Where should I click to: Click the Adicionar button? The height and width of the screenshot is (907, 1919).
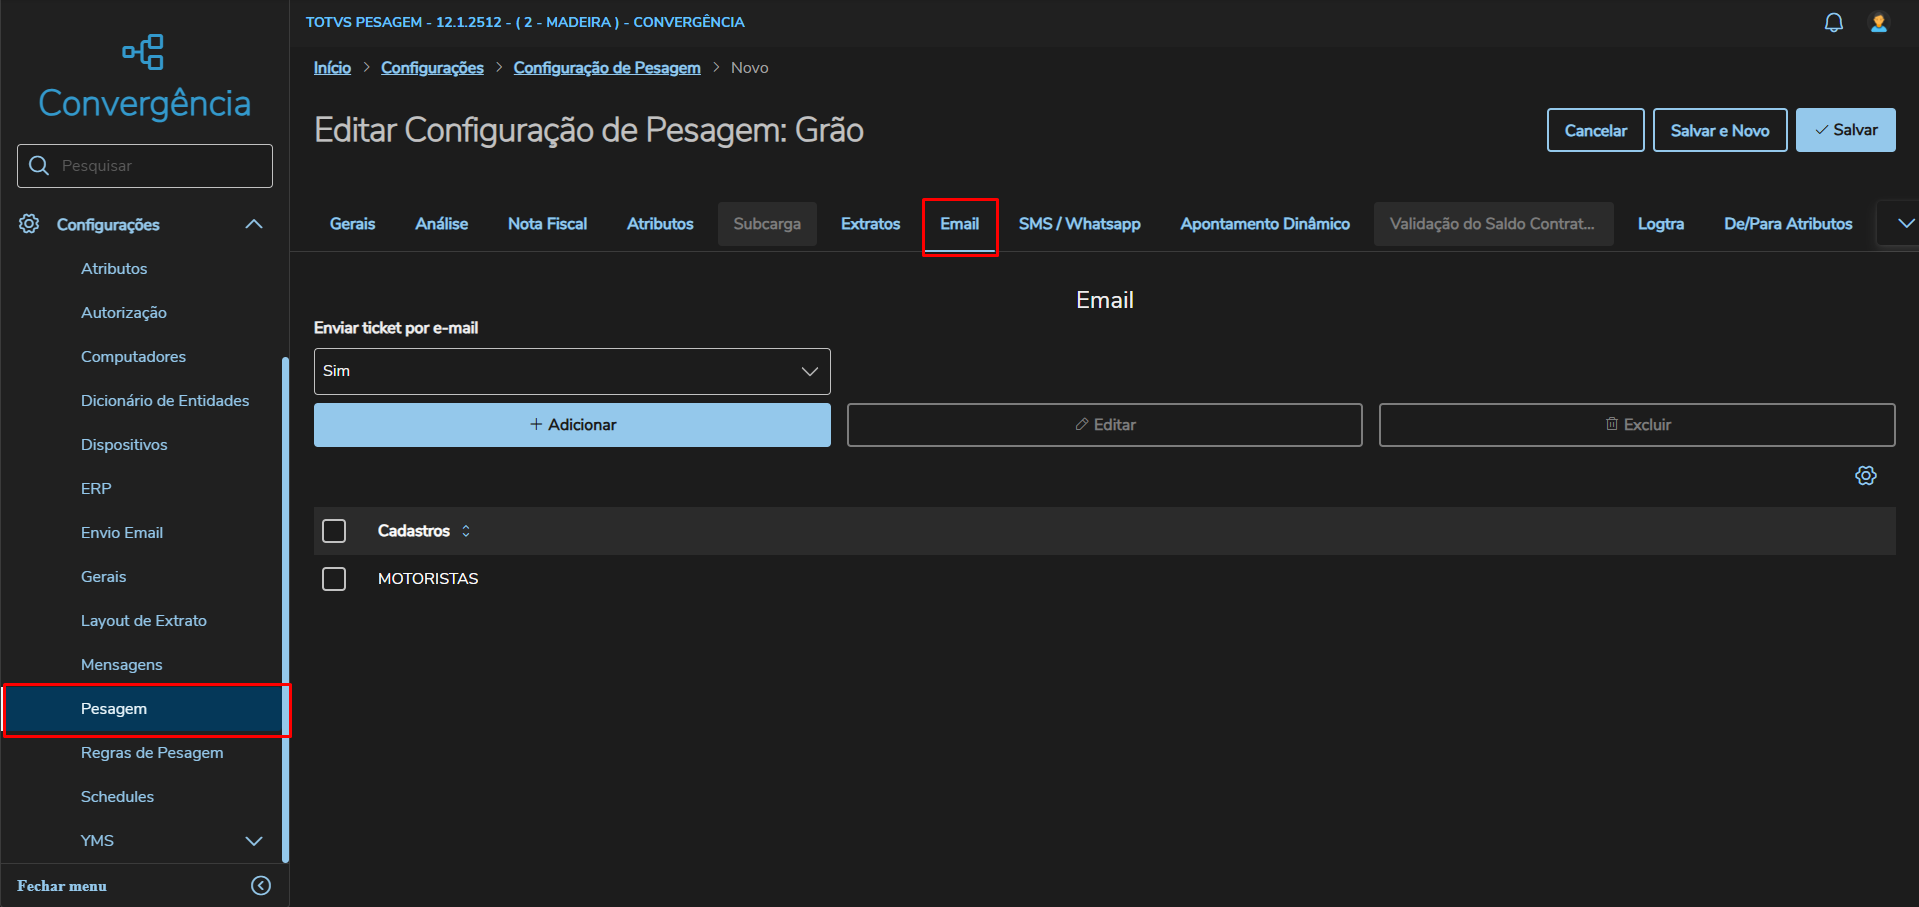tap(572, 425)
